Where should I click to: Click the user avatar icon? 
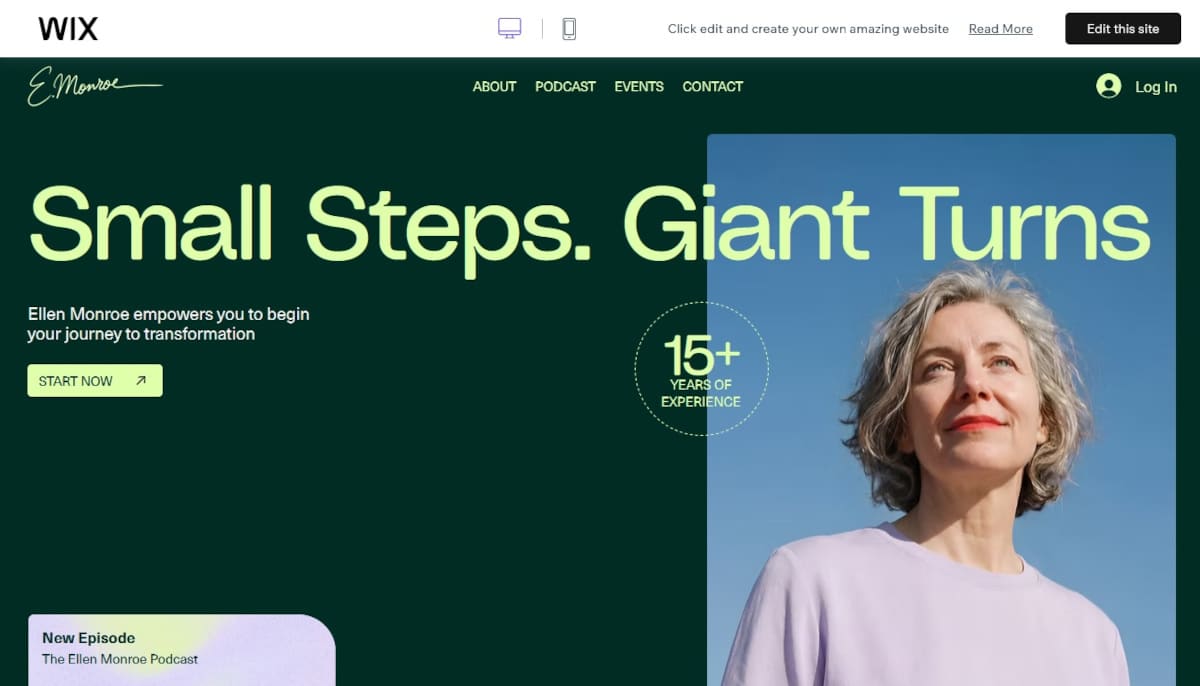pyautogui.click(x=1109, y=86)
